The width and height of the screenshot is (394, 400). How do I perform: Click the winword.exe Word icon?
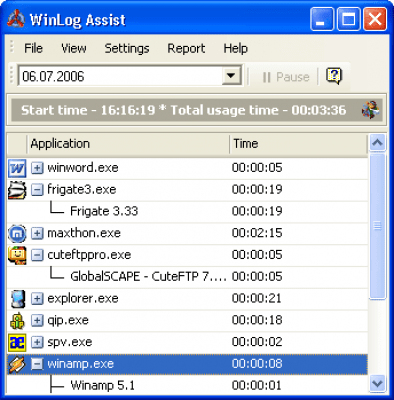point(17,168)
